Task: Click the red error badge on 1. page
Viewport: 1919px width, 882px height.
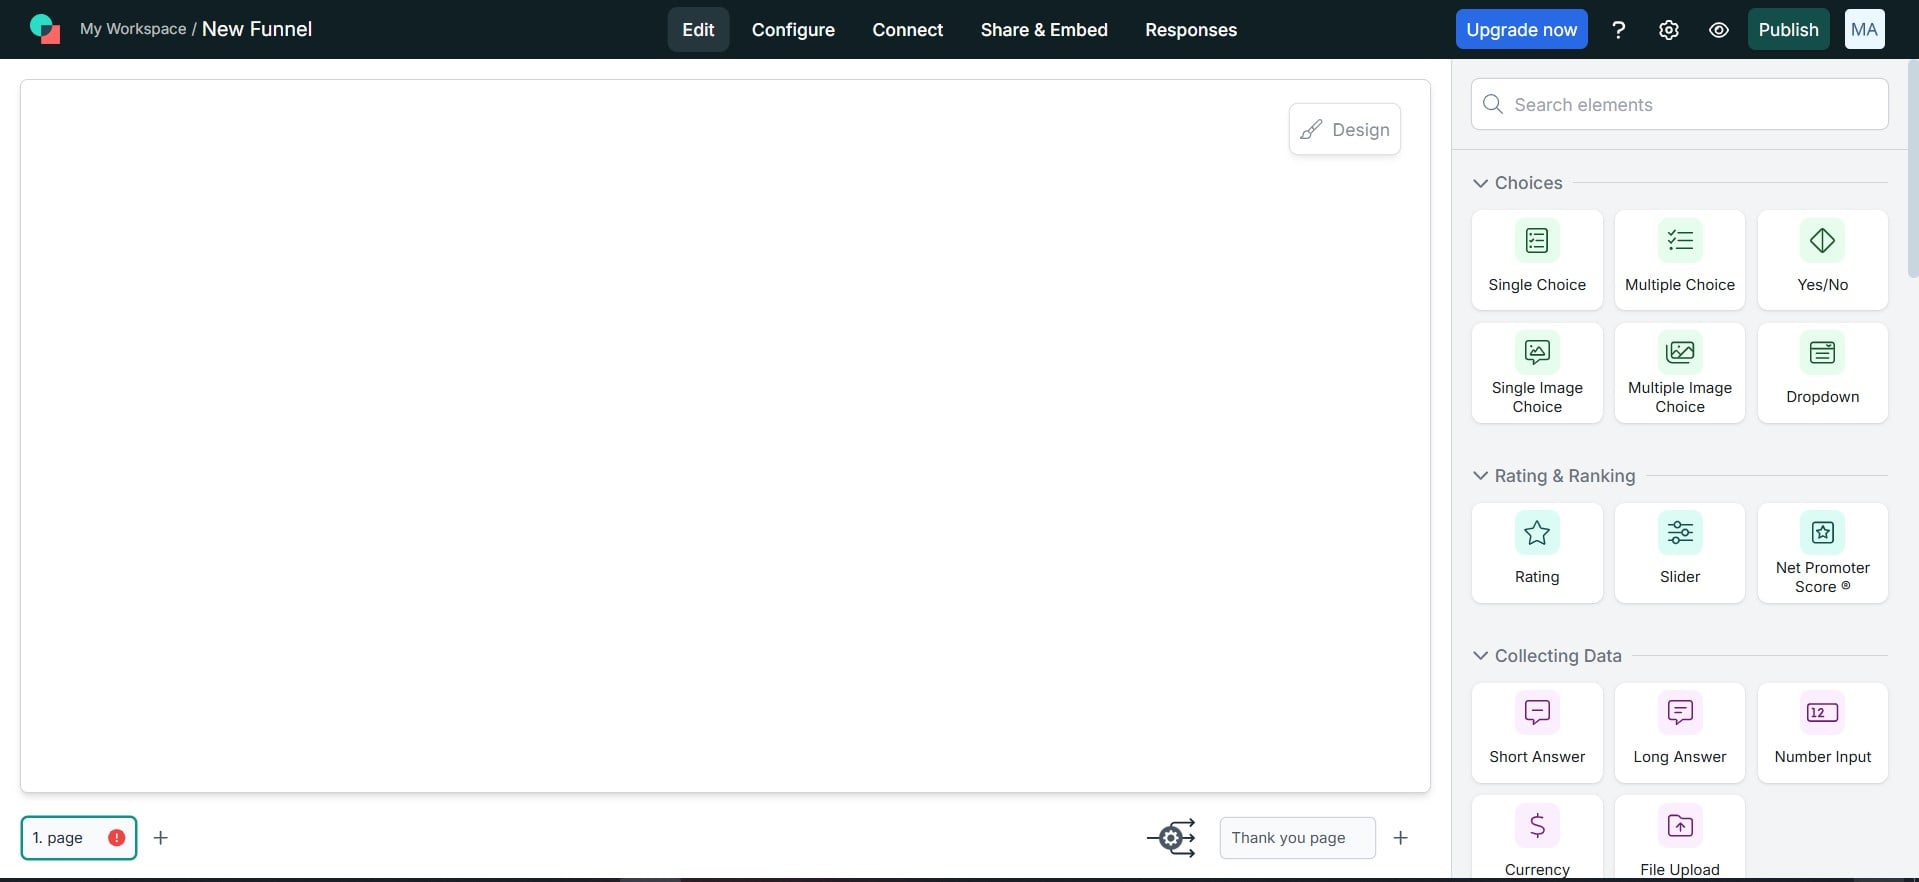Action: click(x=116, y=838)
